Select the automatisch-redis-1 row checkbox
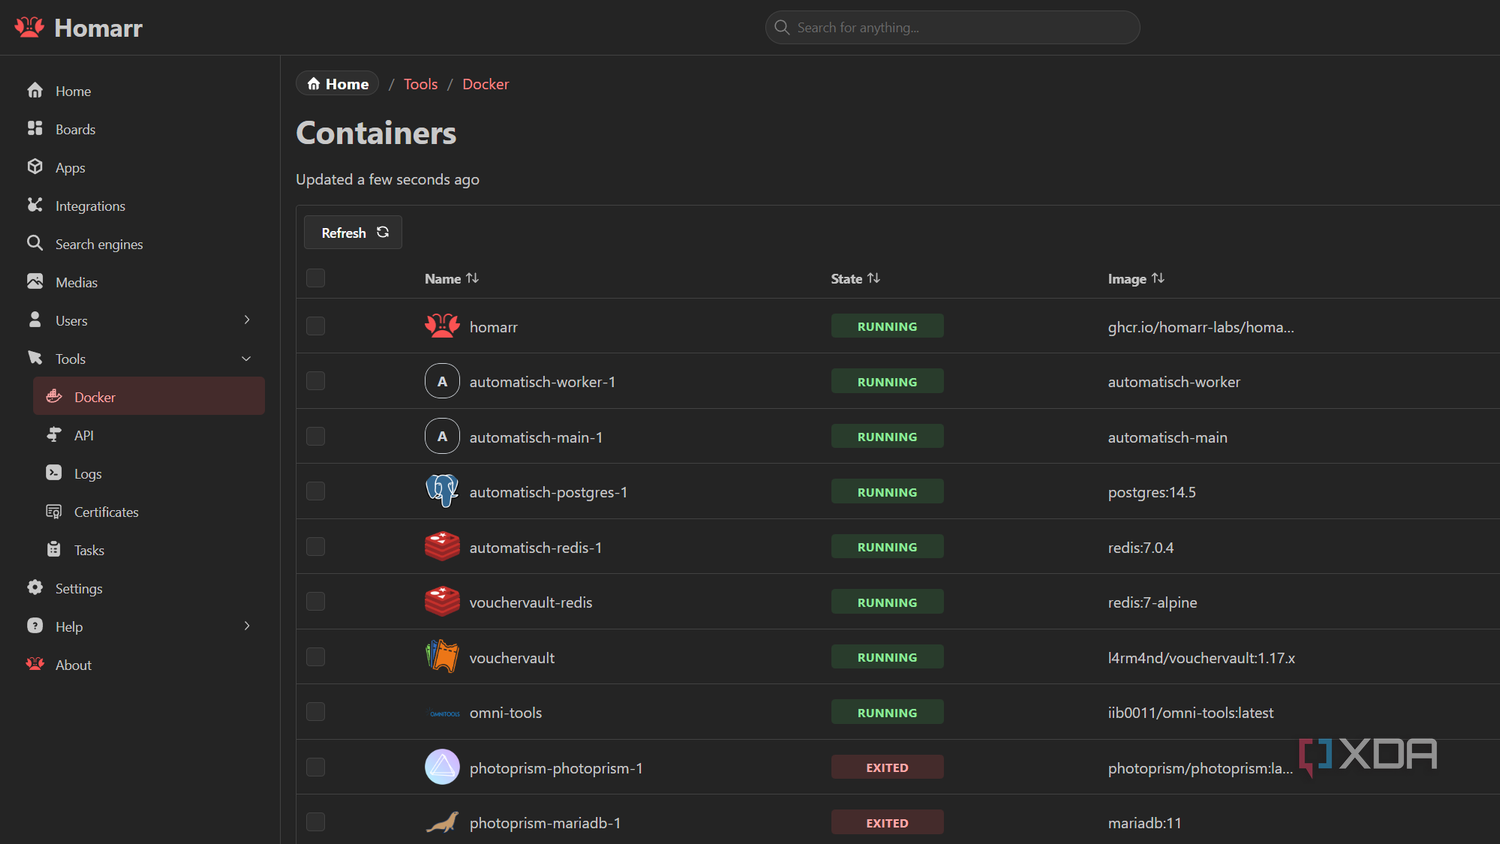The width and height of the screenshot is (1500, 844). pos(315,546)
